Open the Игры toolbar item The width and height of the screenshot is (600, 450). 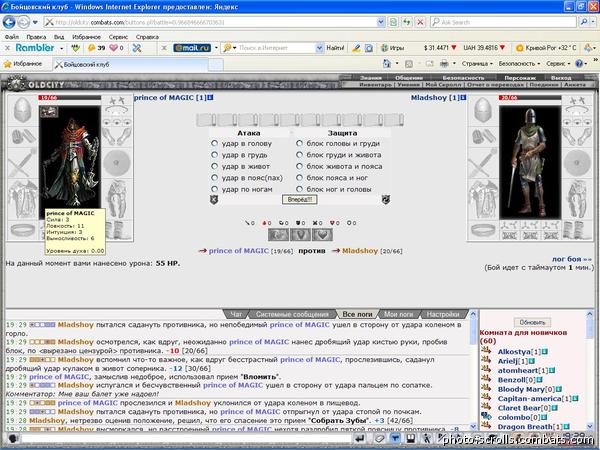tap(393, 48)
